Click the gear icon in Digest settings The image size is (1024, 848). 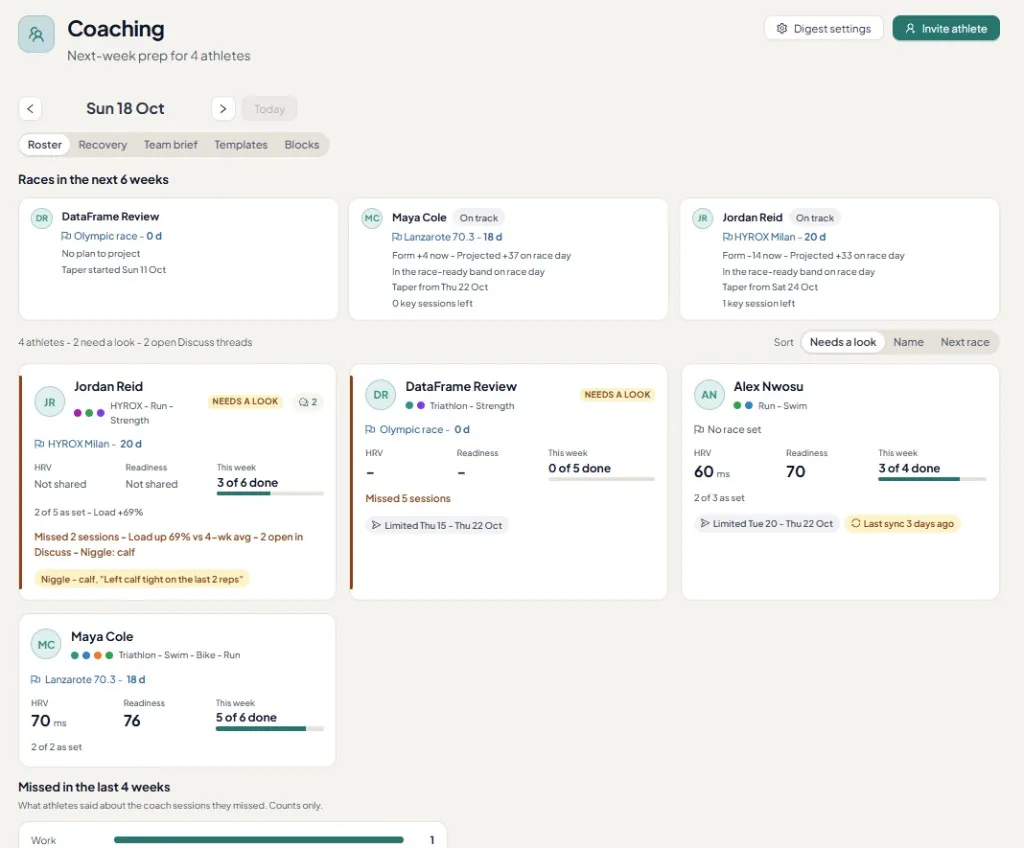click(782, 28)
